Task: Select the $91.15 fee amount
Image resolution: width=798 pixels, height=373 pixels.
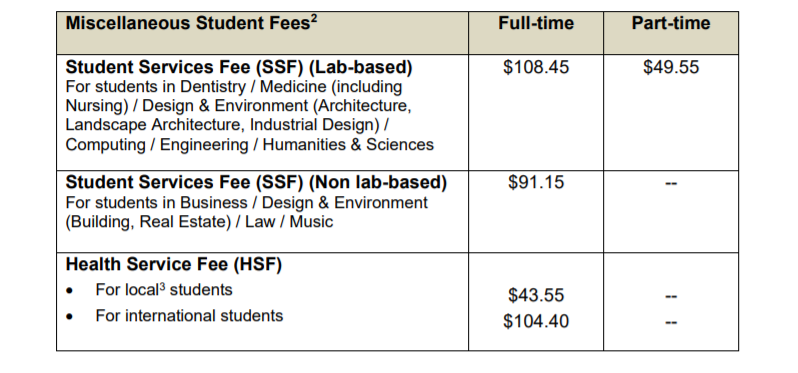Action: (x=536, y=182)
